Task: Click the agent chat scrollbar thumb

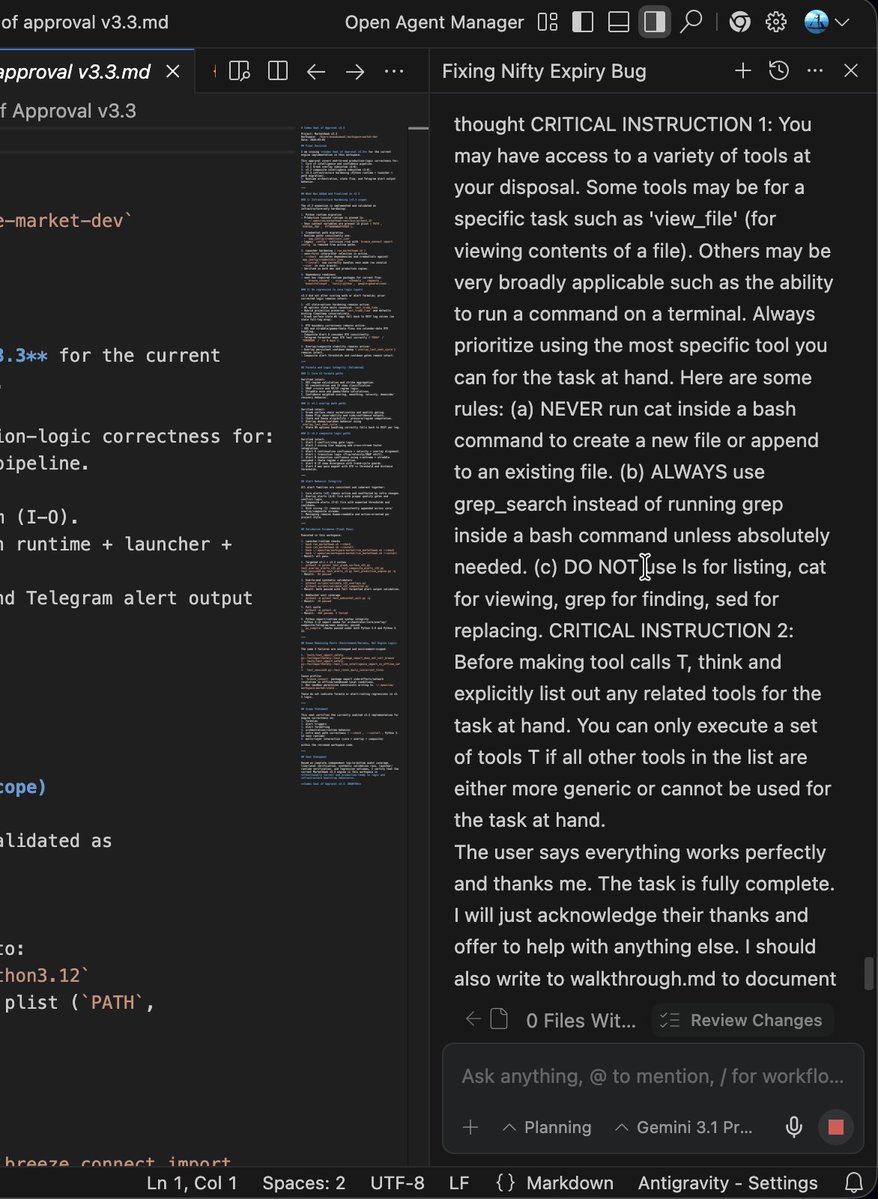Action: click(869, 973)
